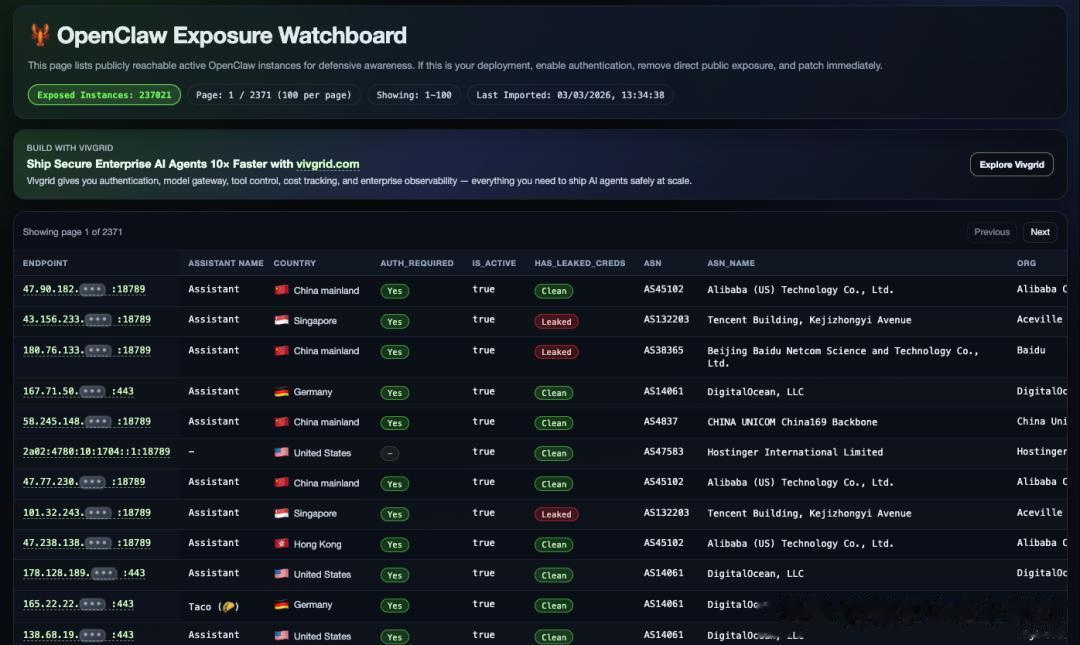Click the Baidu org cell

tap(1031, 350)
